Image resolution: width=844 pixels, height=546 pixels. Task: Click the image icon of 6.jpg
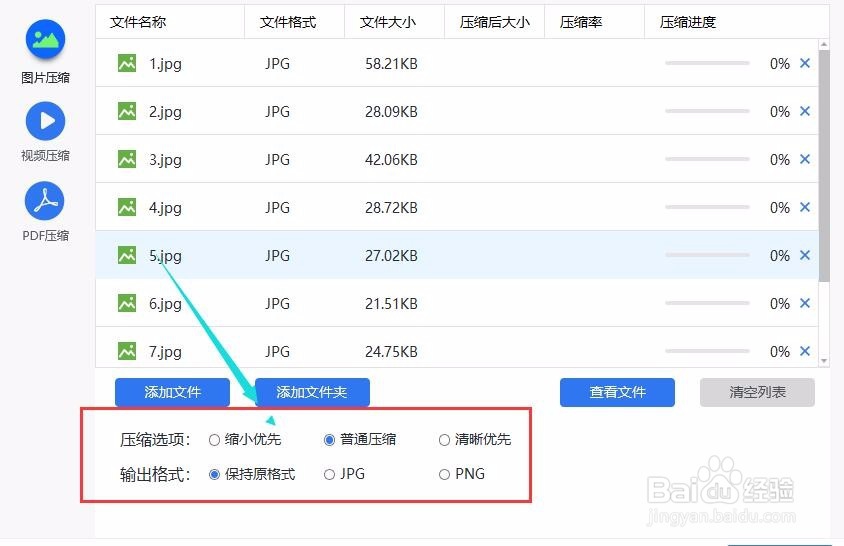tap(127, 303)
